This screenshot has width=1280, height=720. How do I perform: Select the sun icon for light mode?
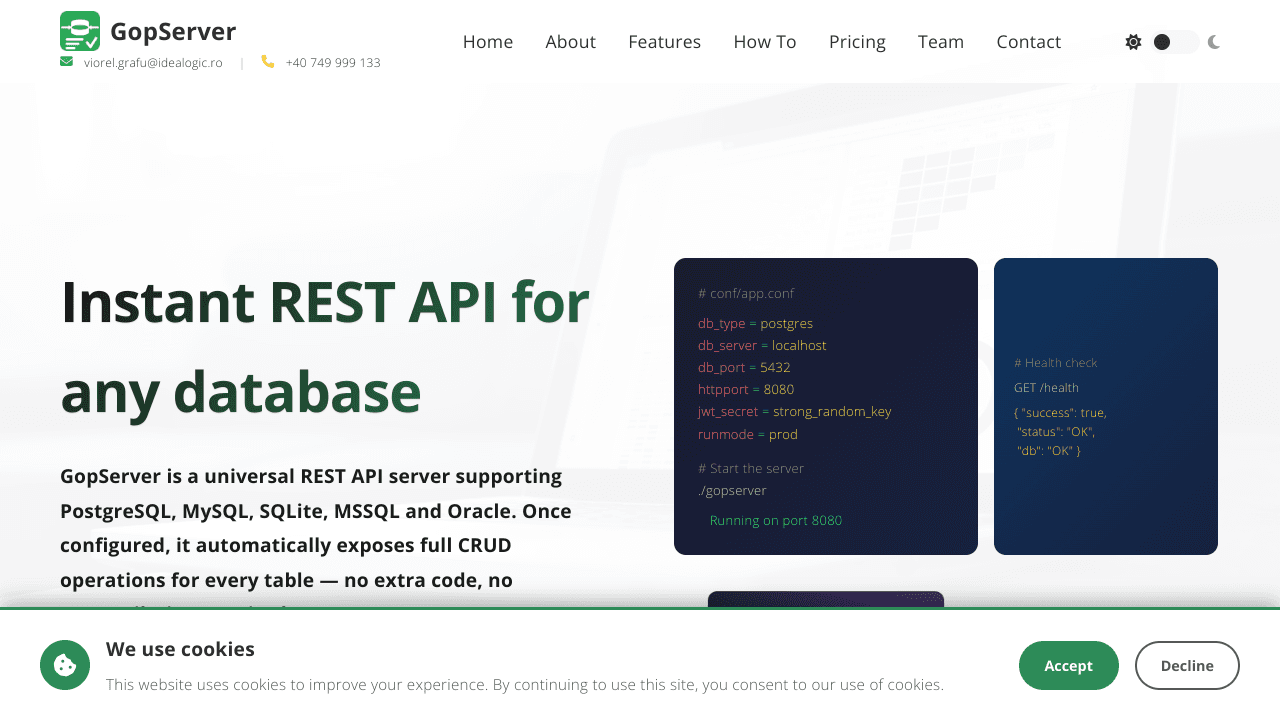(x=1133, y=41)
